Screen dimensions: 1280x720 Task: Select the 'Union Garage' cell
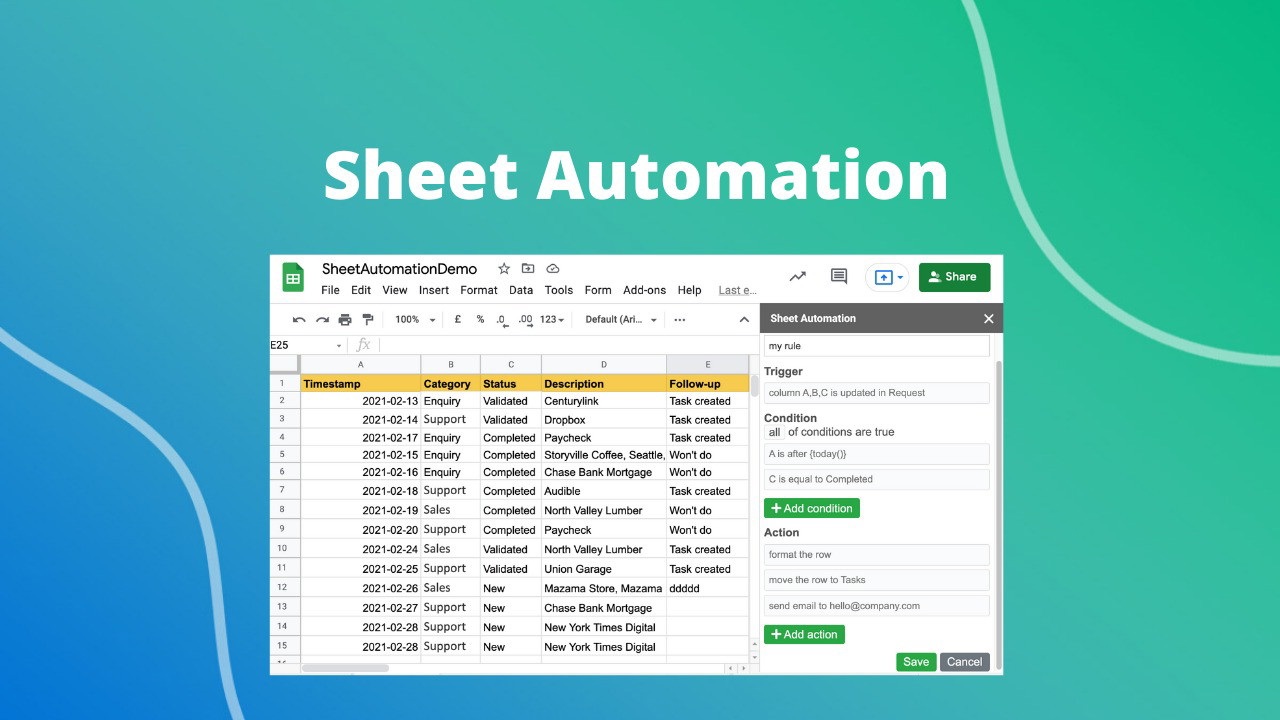[604, 568]
